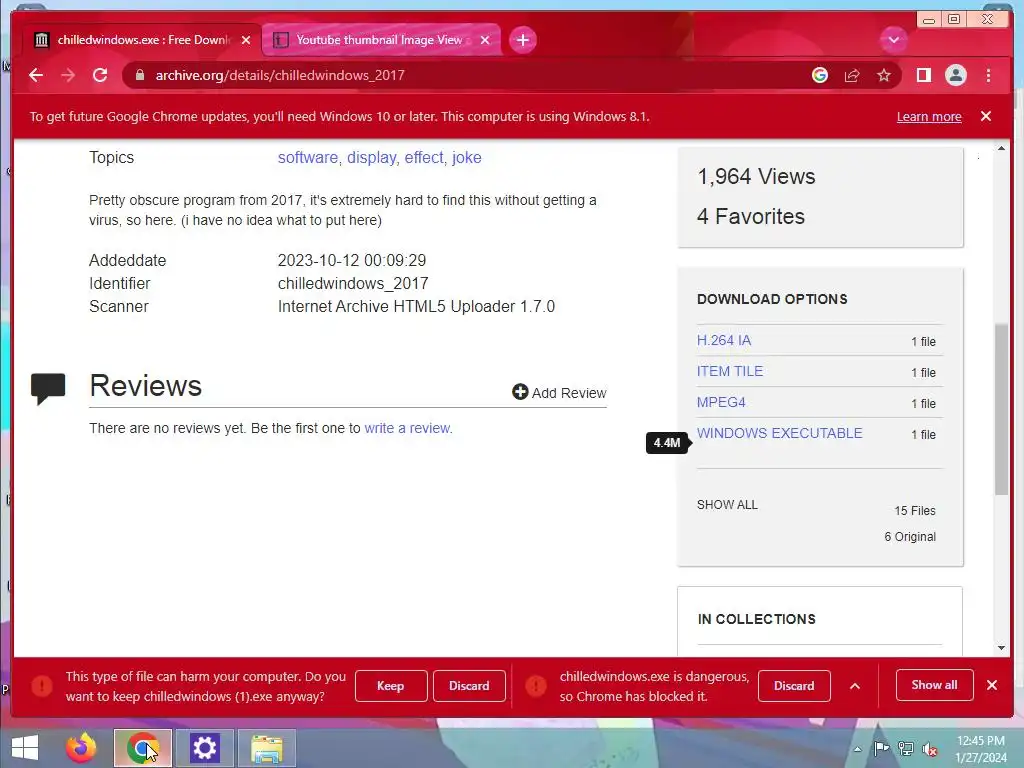Click the 15 Files text
This screenshot has height=768, width=1024.
(915, 511)
